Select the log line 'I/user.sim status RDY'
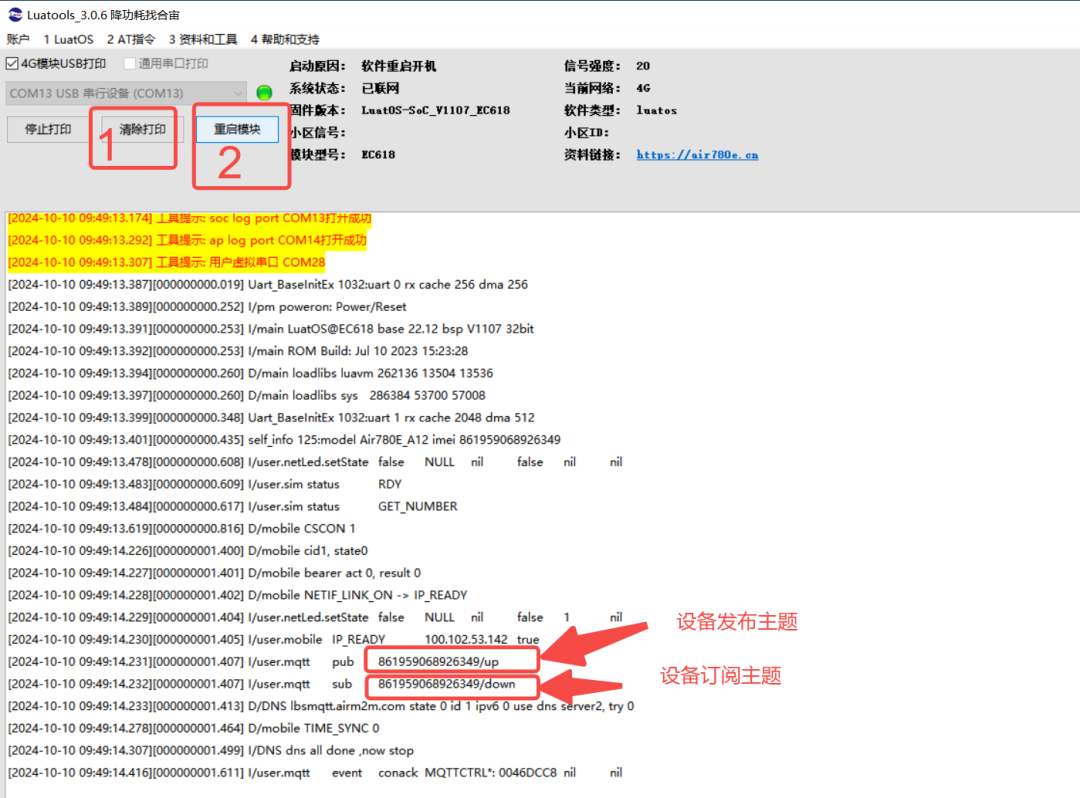 point(205,484)
